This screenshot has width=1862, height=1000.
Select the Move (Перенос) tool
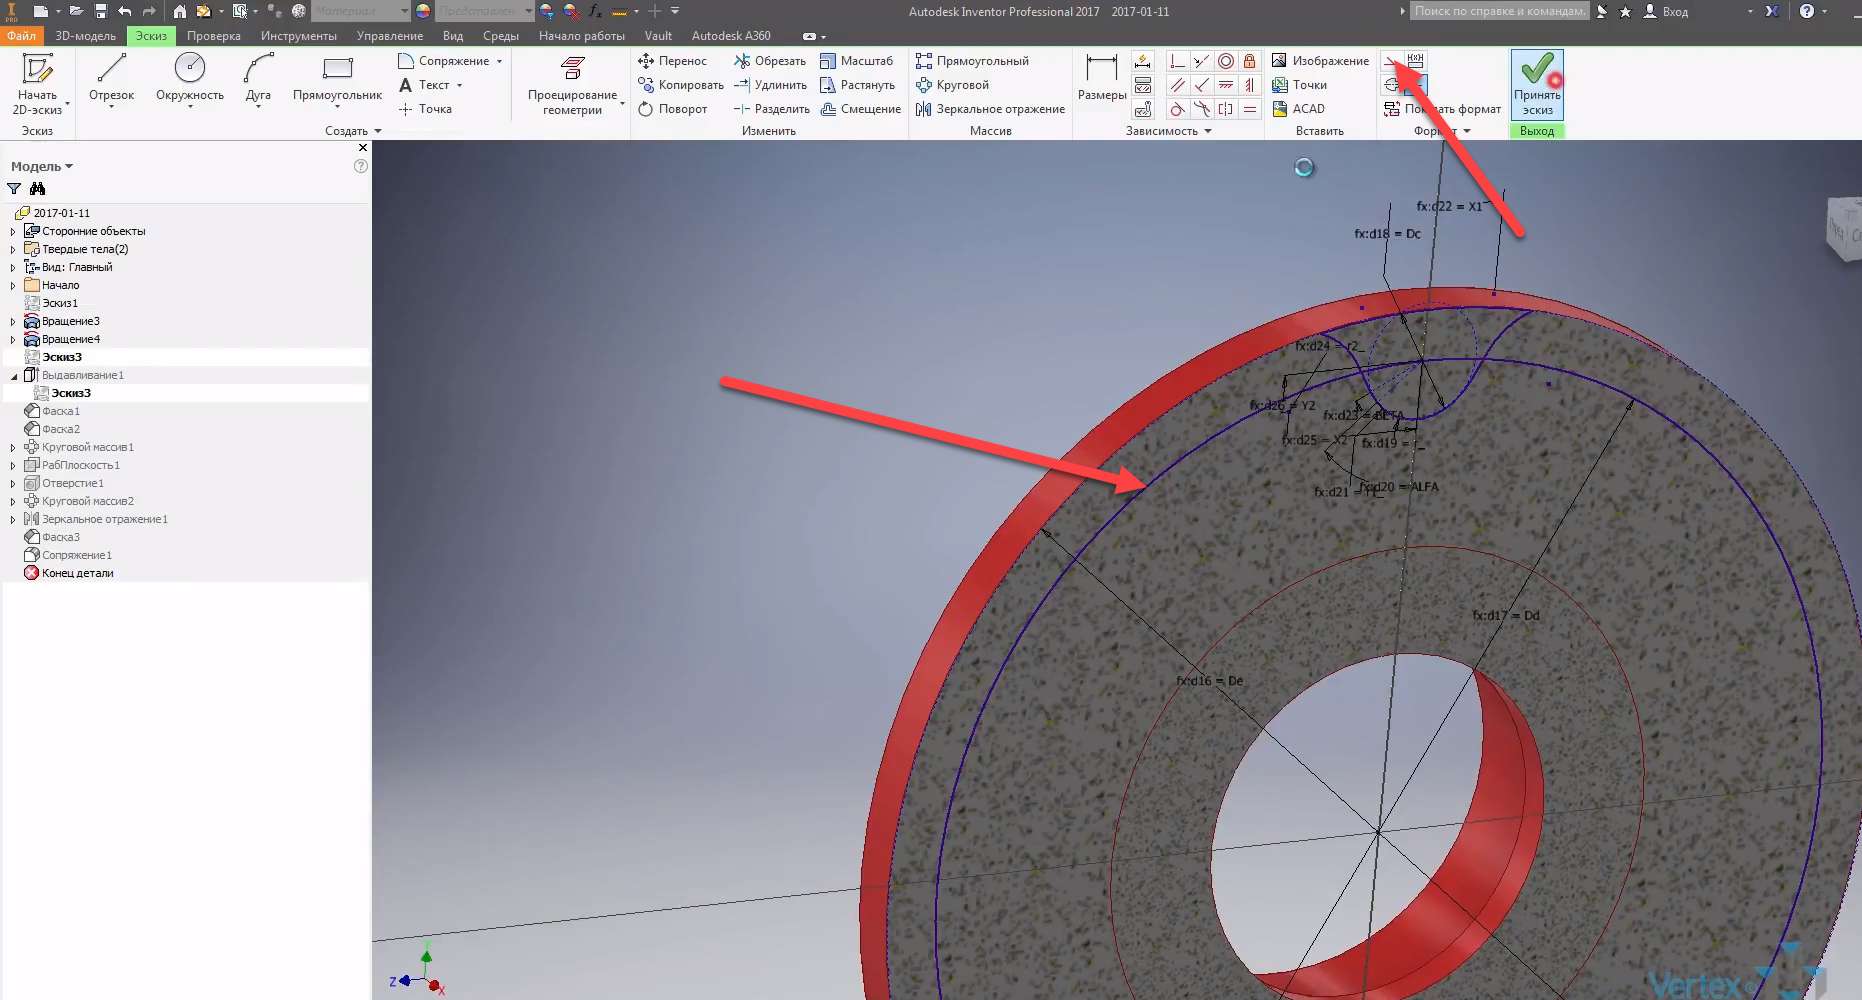672,61
